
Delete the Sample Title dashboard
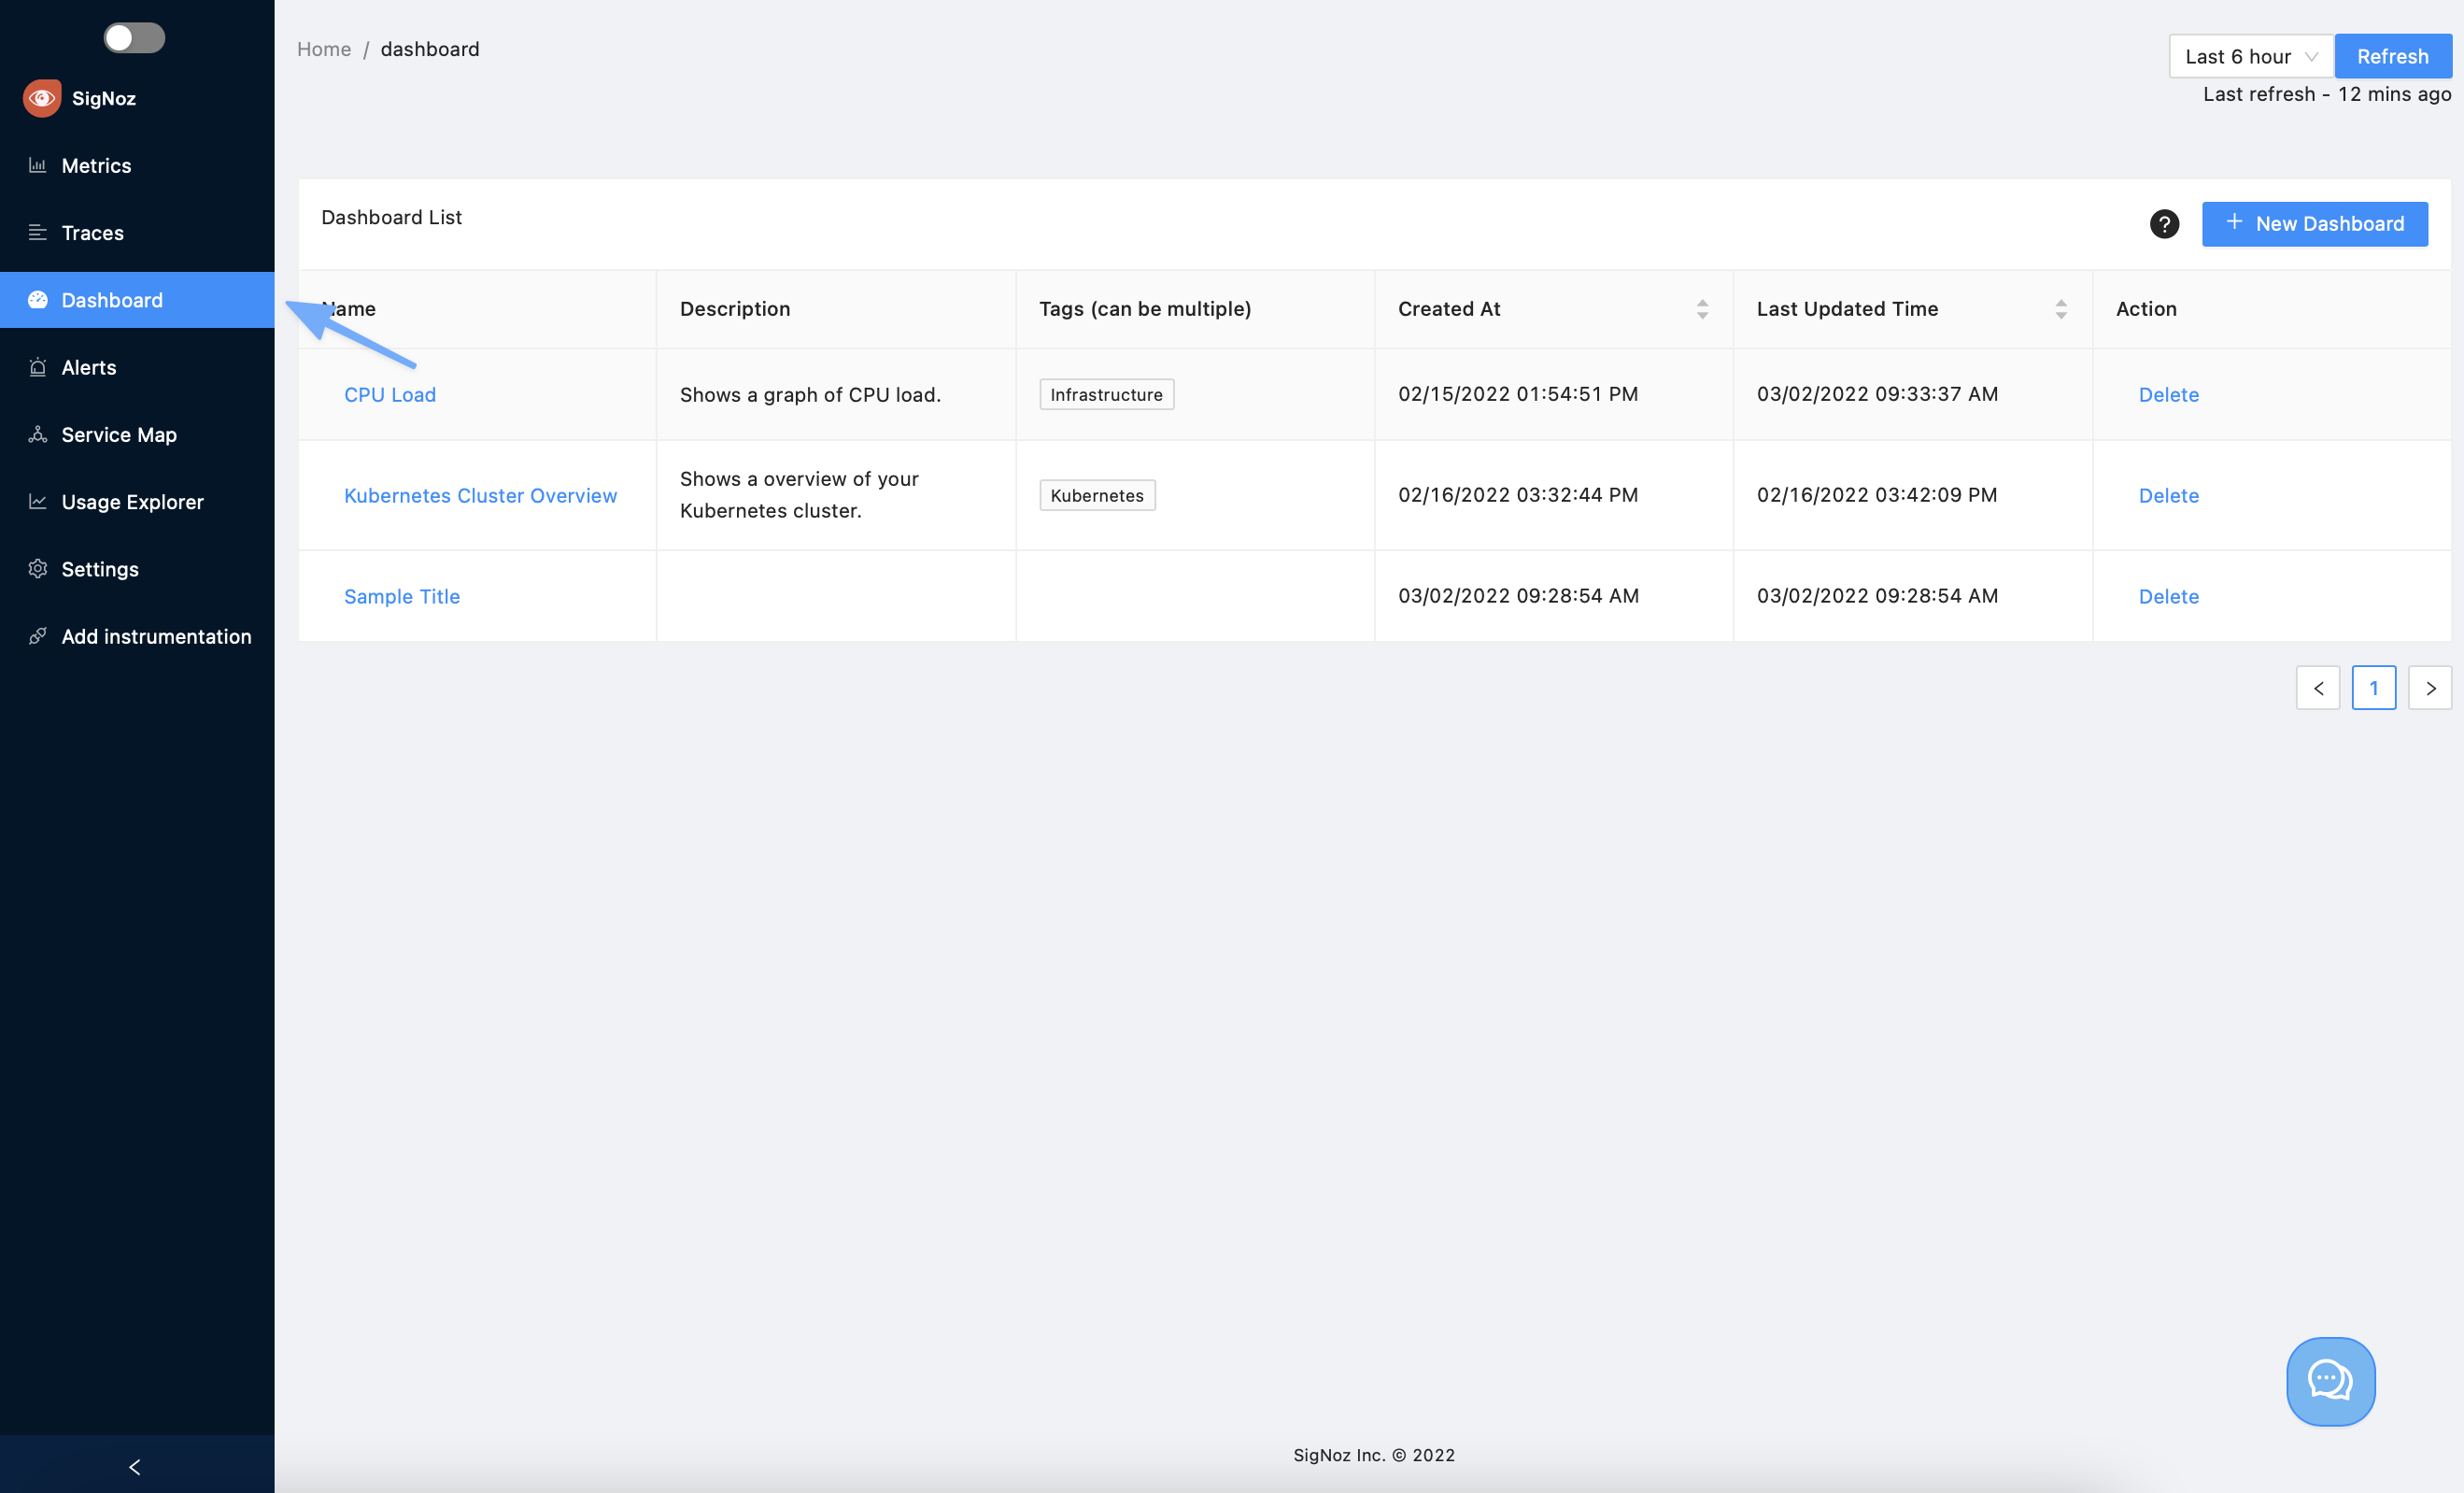click(x=2168, y=596)
